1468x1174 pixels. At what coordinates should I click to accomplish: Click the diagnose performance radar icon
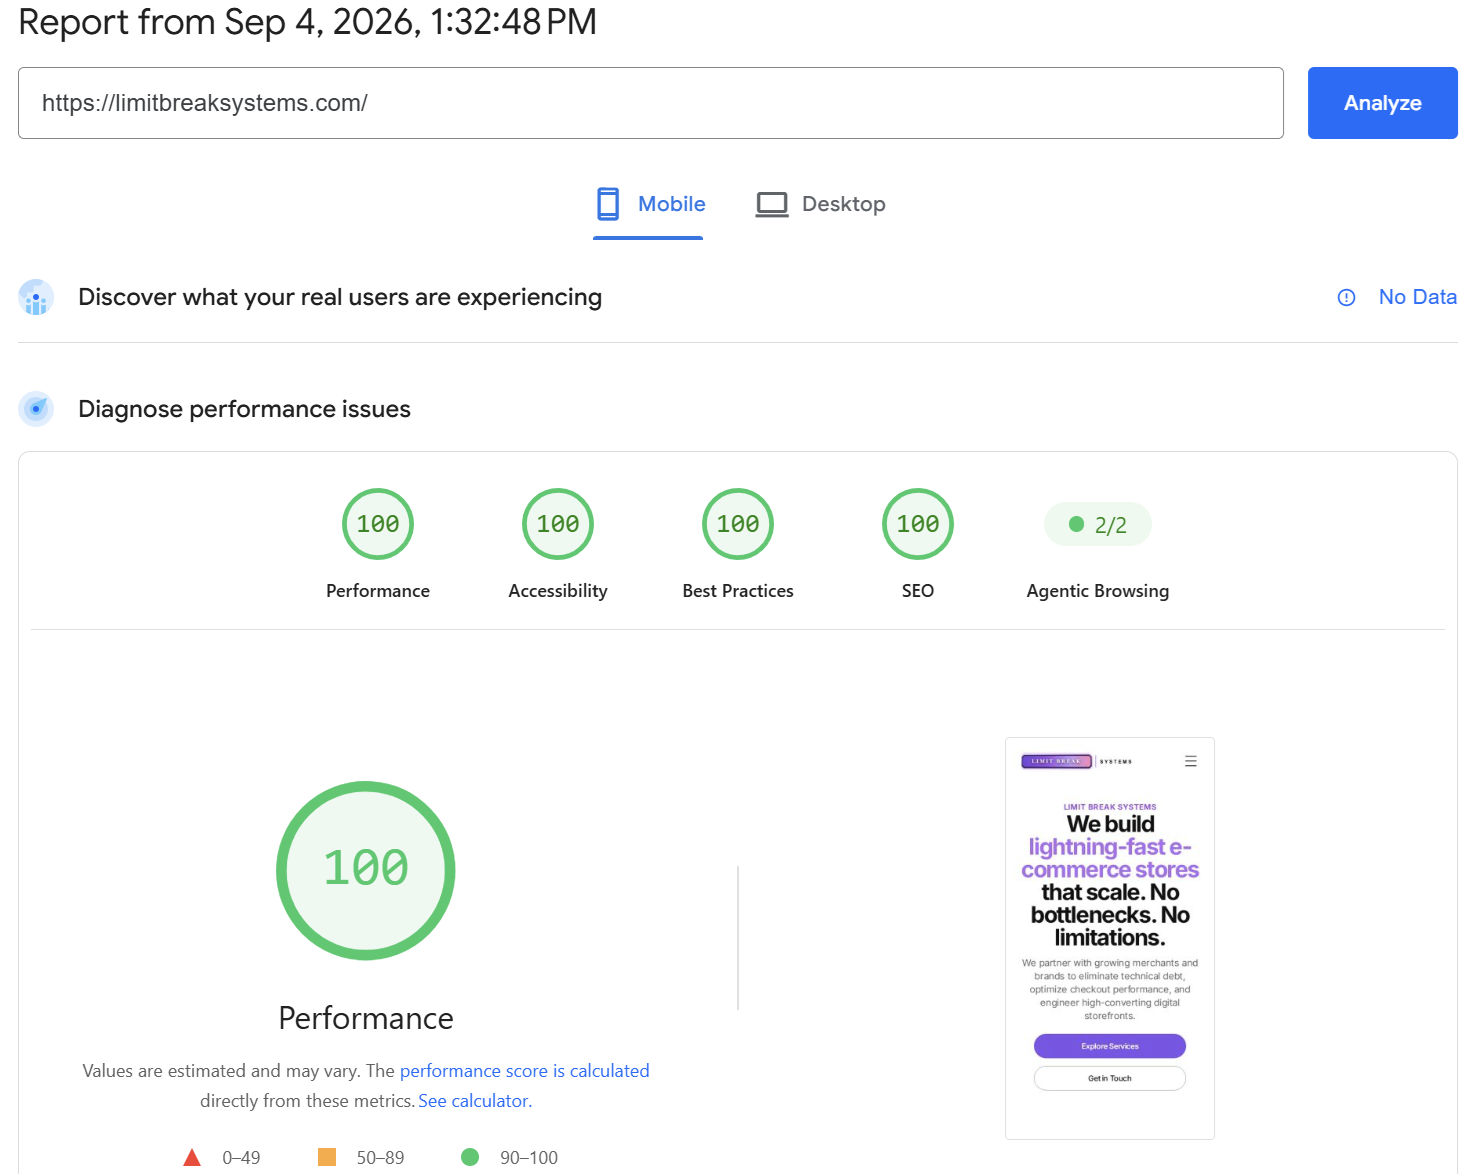(36, 409)
